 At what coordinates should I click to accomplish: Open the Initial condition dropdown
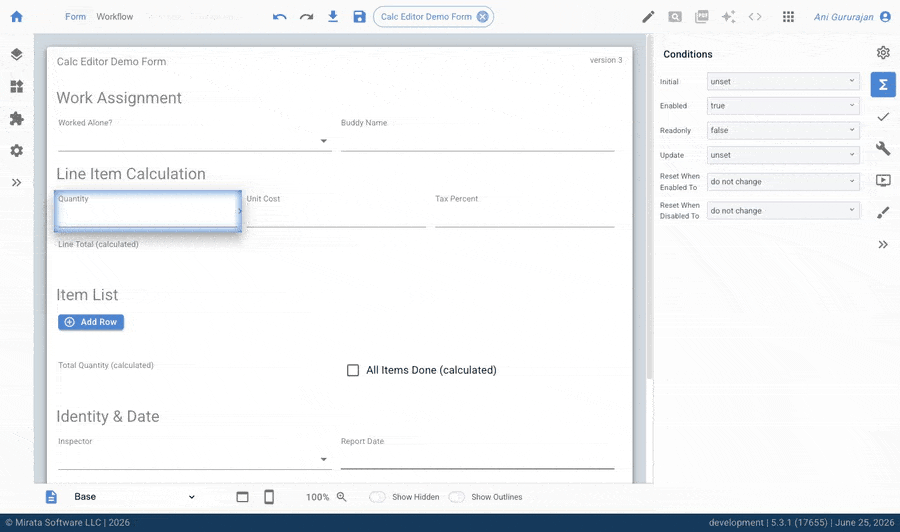[x=783, y=81]
